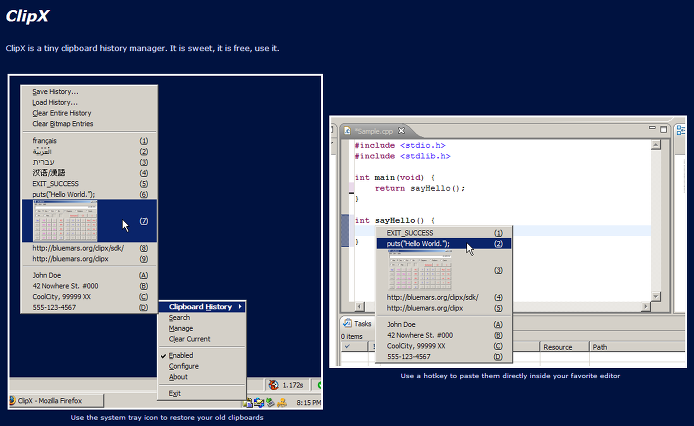694x426 pixels.
Task: Click the orange figure tray icon
Action: tap(281, 403)
